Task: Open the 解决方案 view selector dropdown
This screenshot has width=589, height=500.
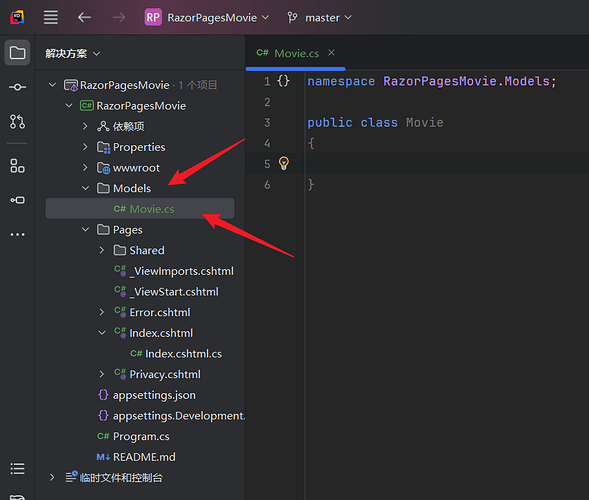Action: click(x=72, y=53)
